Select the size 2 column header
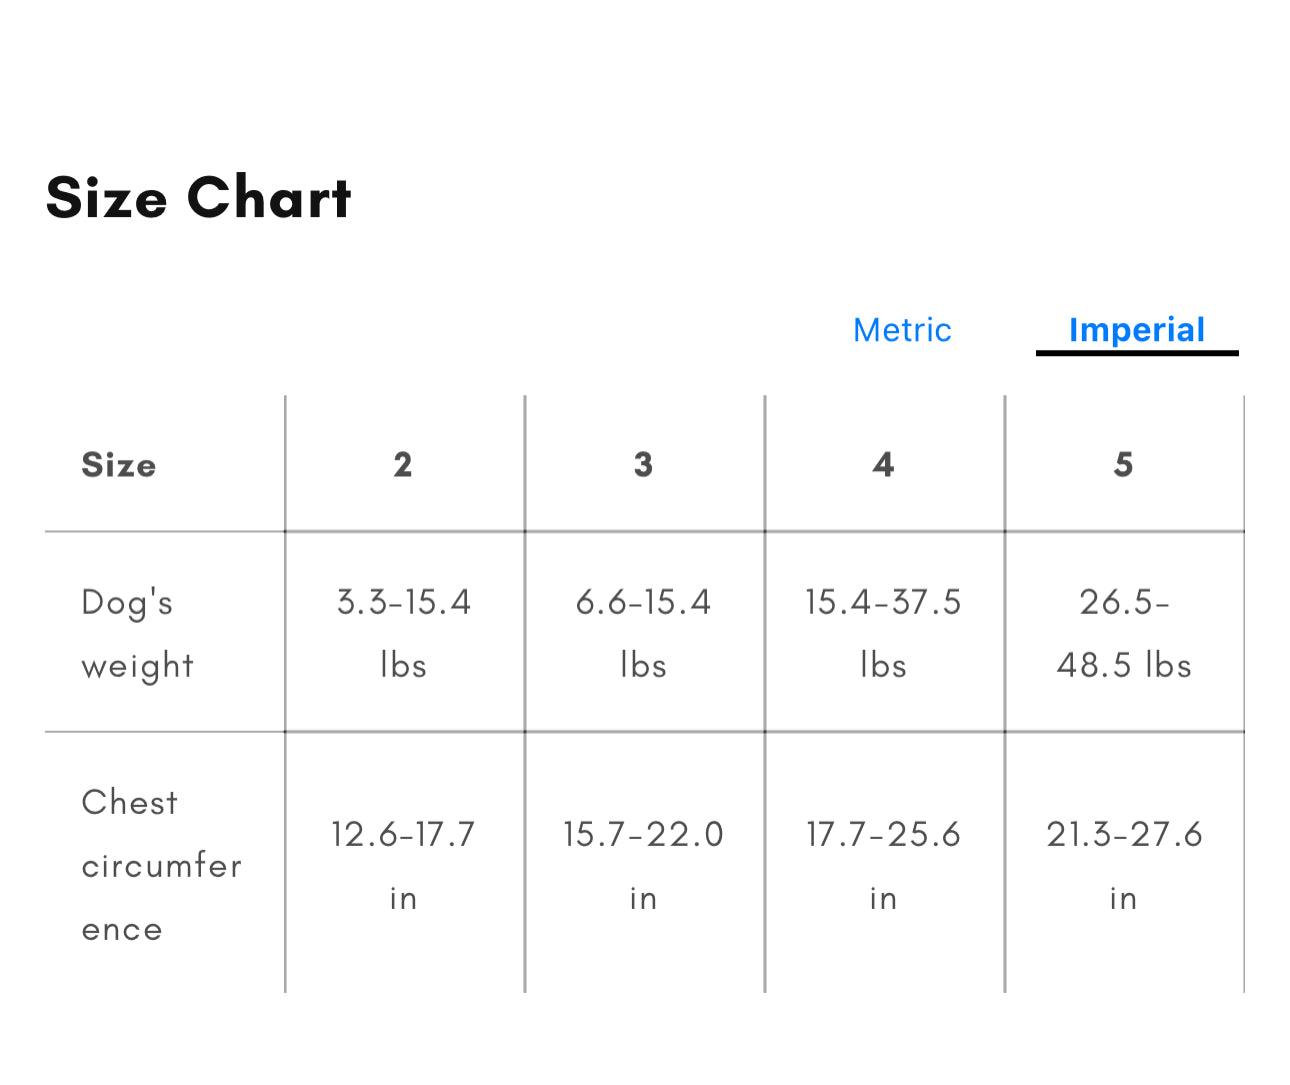The width and height of the screenshot is (1290, 1085). tap(403, 465)
